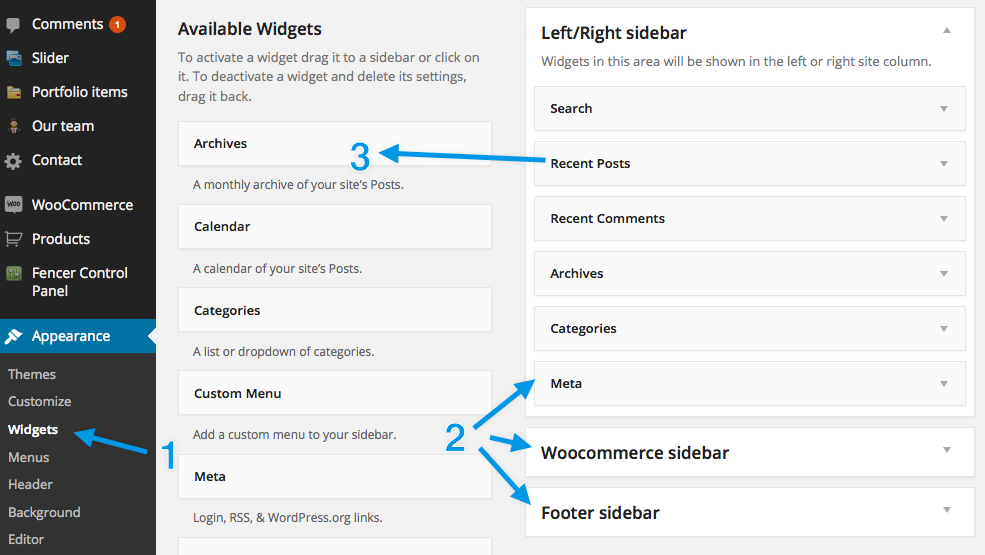Expand the Footer sidebar panel
Screen dimensions: 985x555
(946, 510)
